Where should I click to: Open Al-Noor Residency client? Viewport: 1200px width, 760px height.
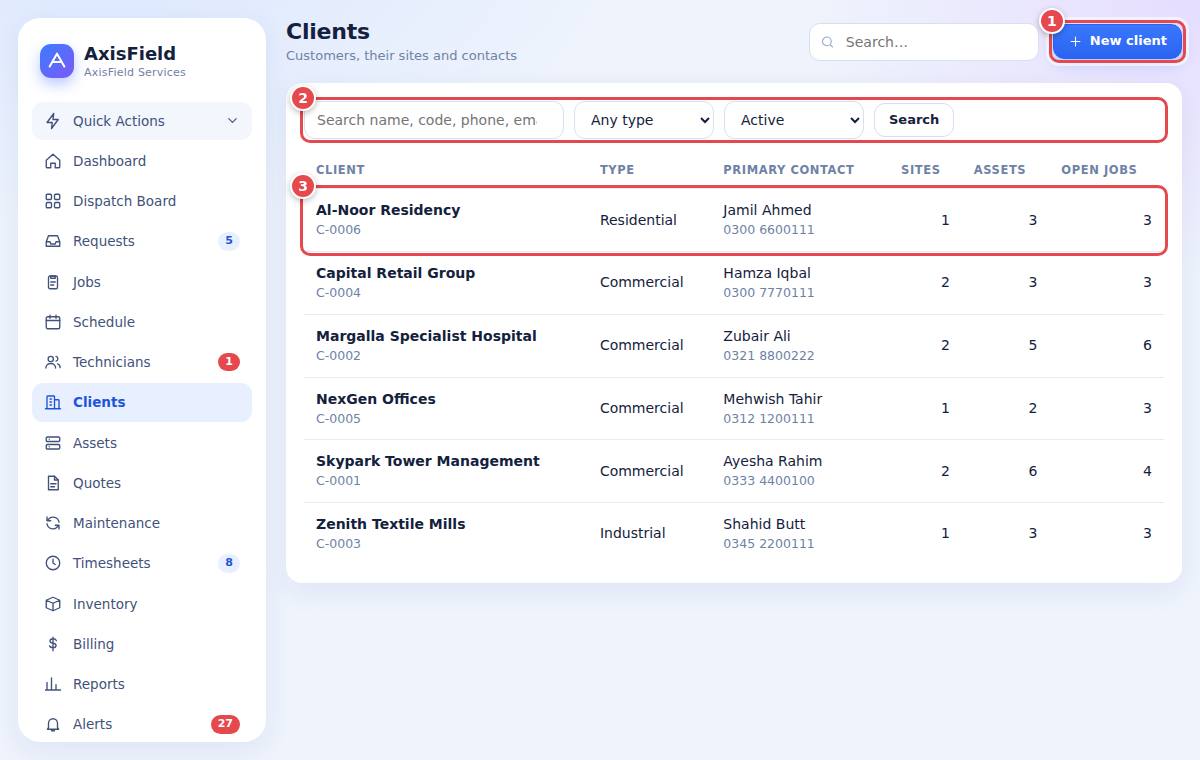pyautogui.click(x=388, y=210)
